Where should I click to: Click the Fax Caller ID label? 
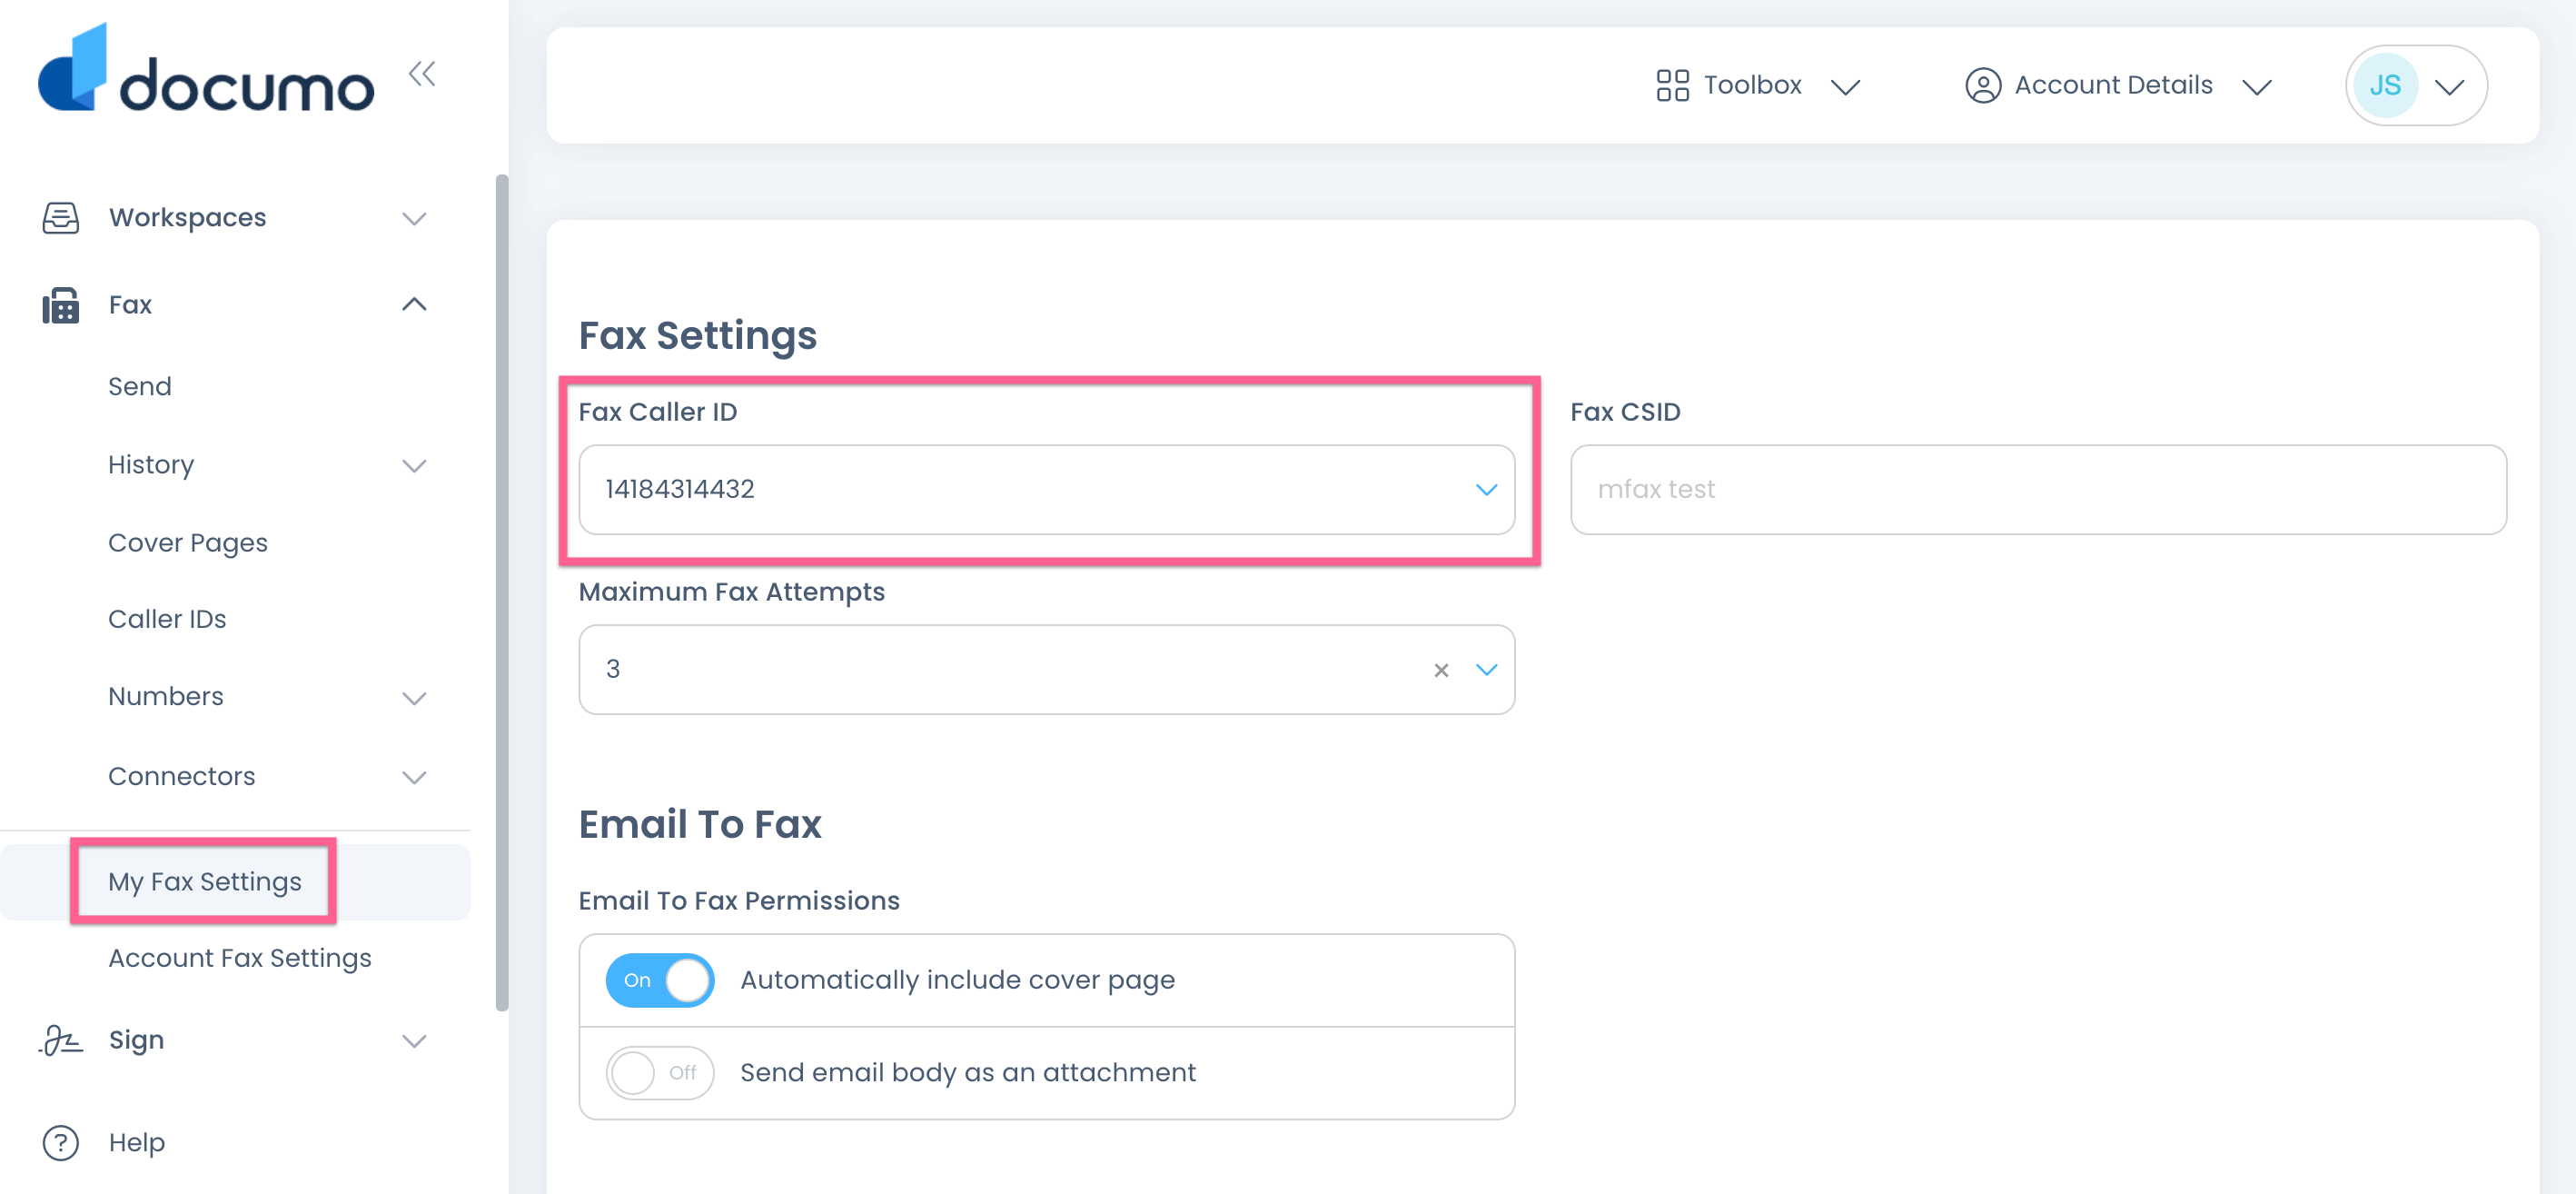[x=658, y=412]
